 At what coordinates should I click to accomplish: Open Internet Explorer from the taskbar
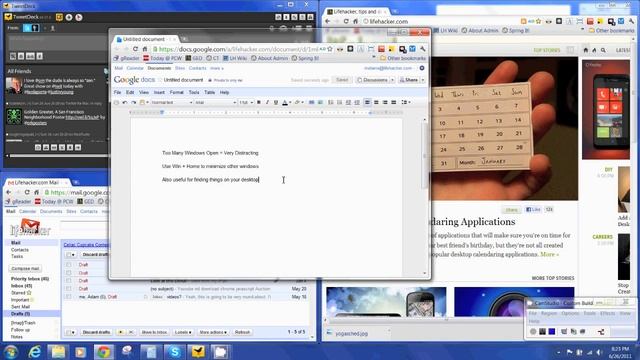coord(35,351)
